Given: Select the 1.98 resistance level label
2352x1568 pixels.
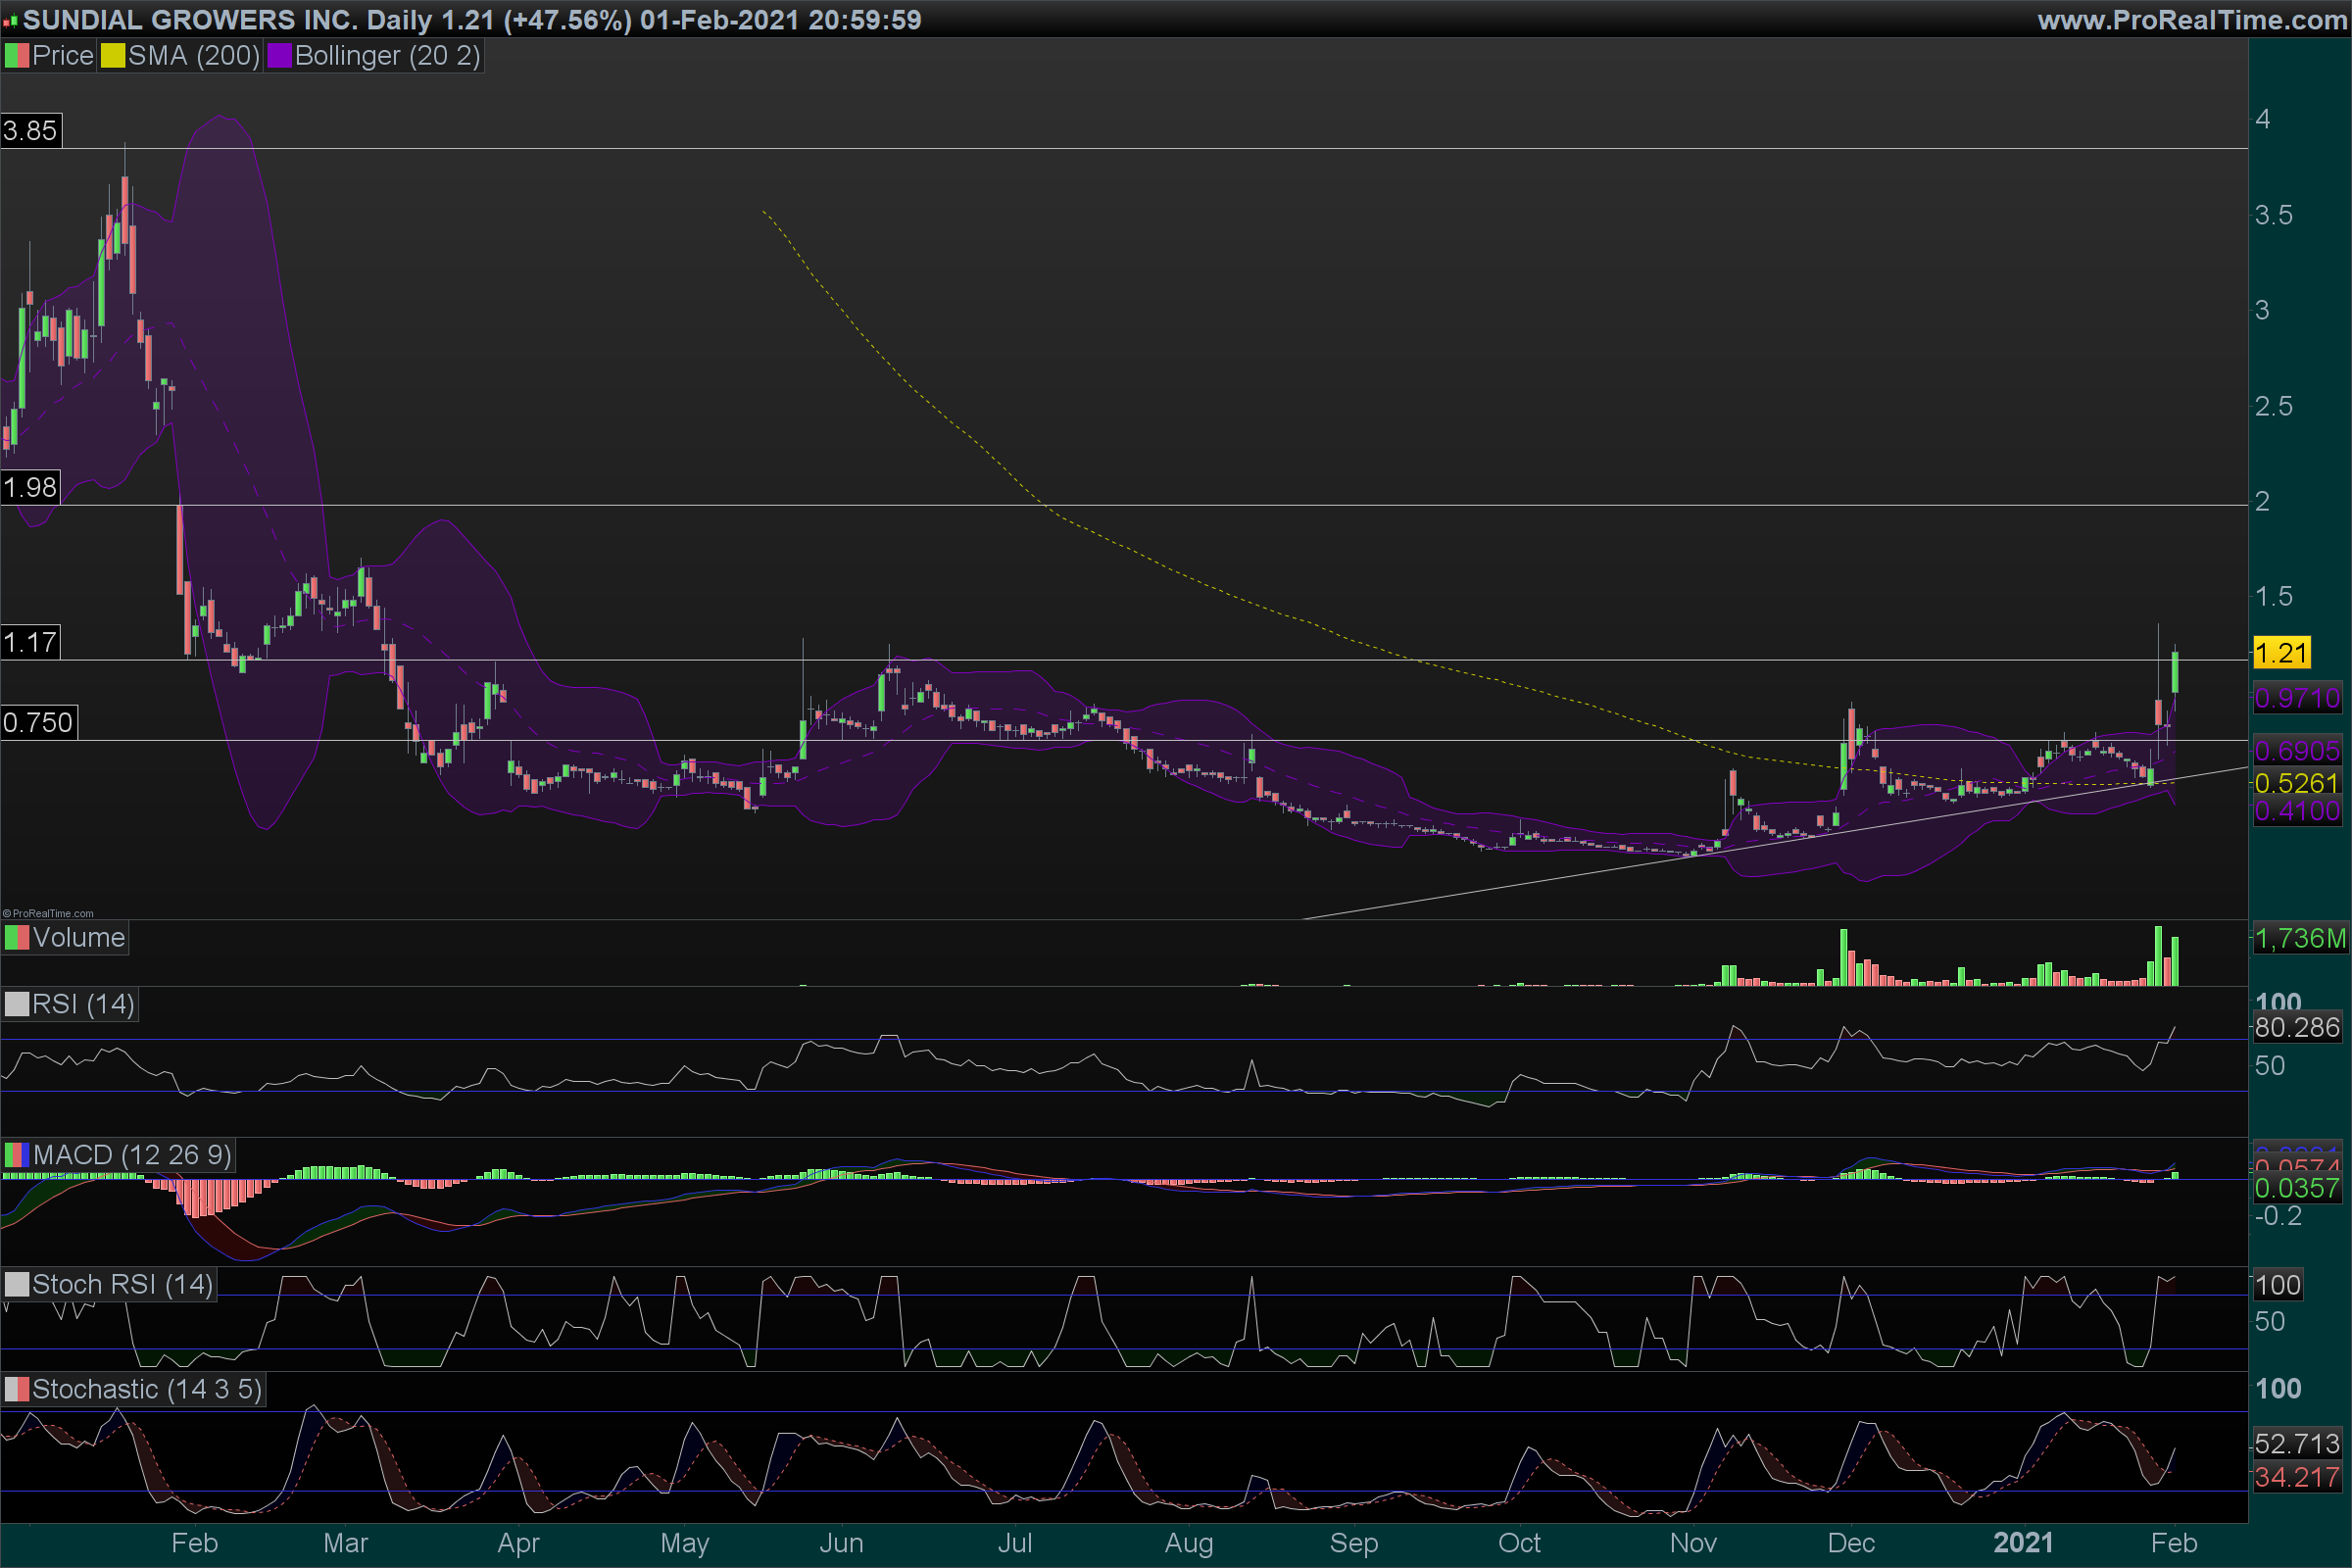Looking at the screenshot, I should [30, 488].
